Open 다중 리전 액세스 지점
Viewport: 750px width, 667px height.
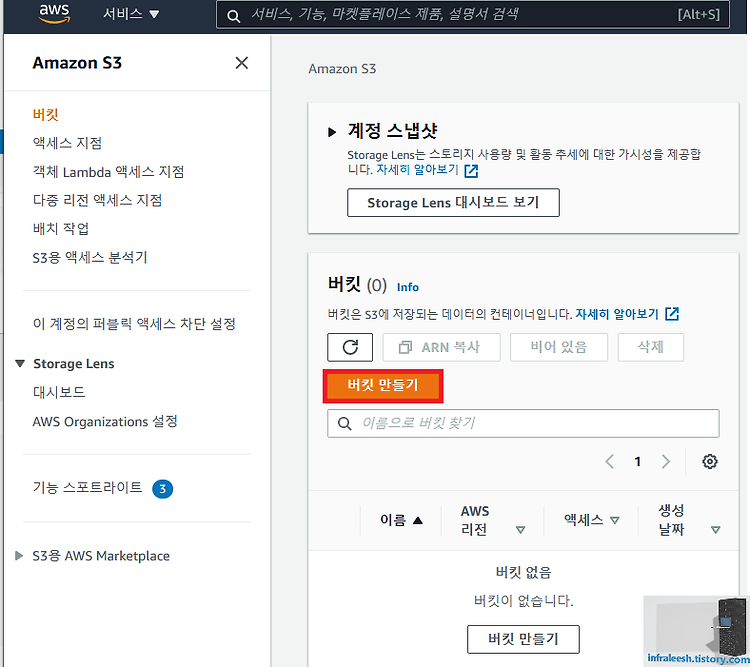click(x=97, y=200)
